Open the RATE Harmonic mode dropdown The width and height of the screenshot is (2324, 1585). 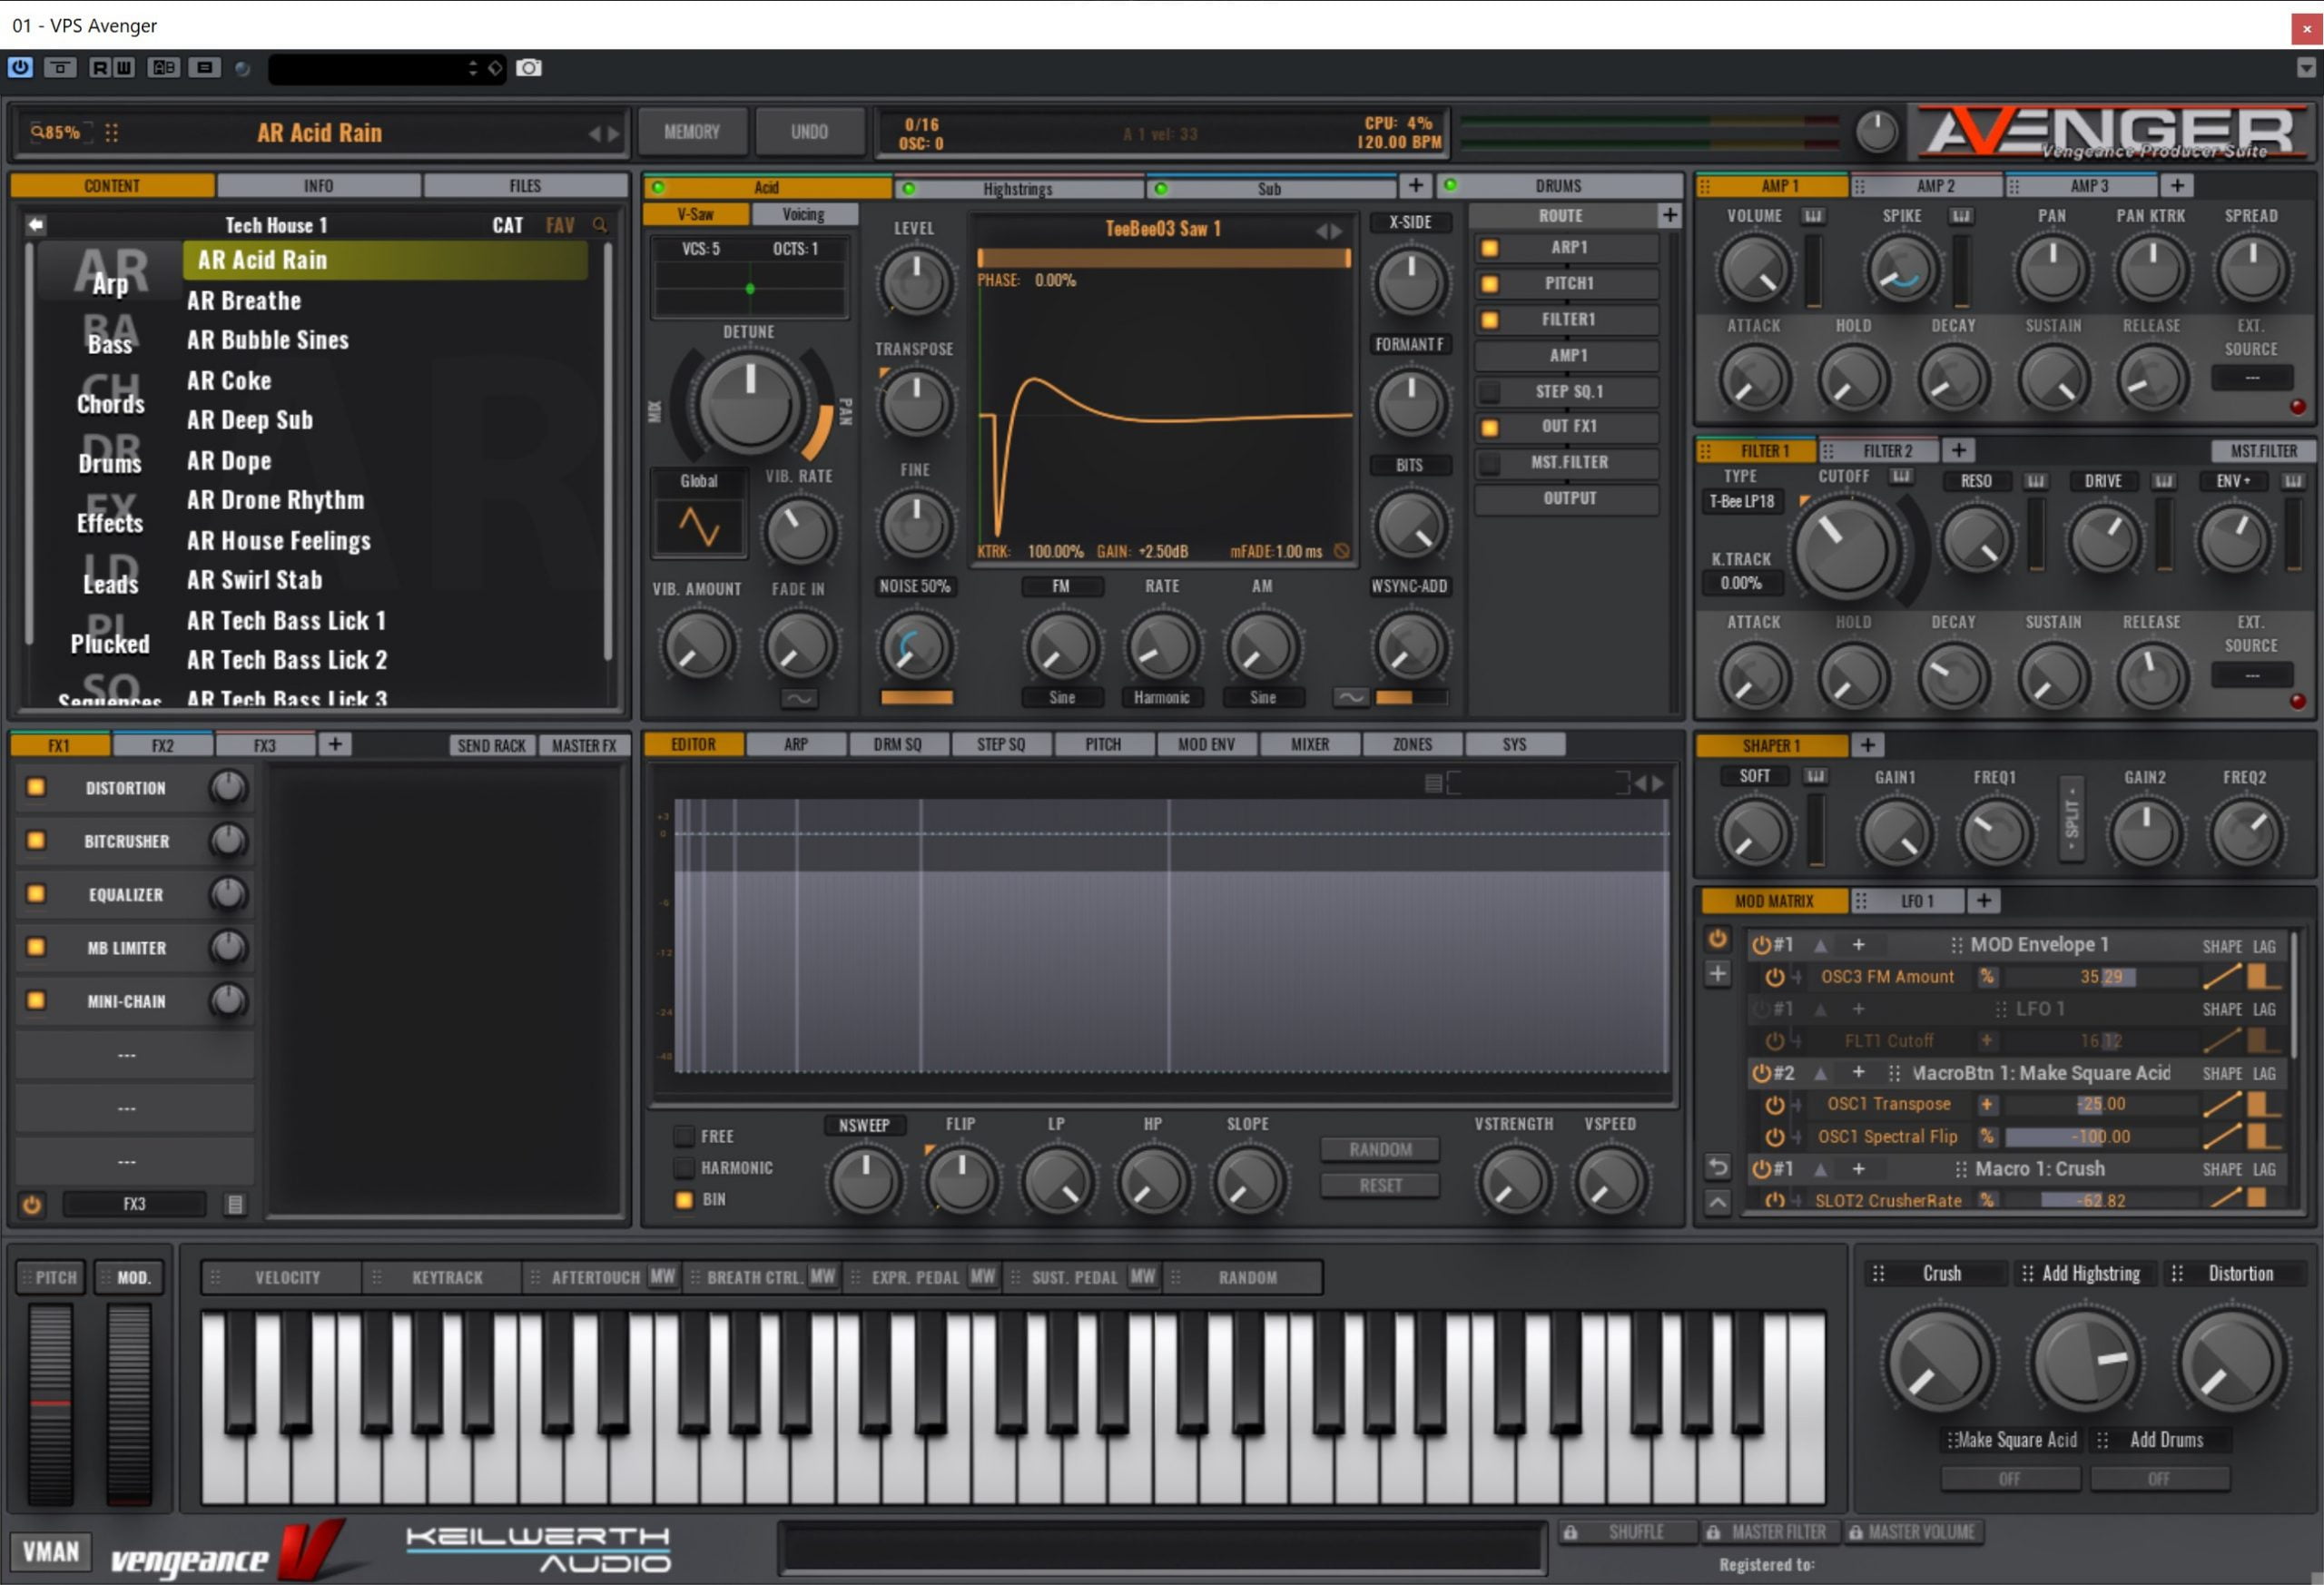click(x=1162, y=697)
